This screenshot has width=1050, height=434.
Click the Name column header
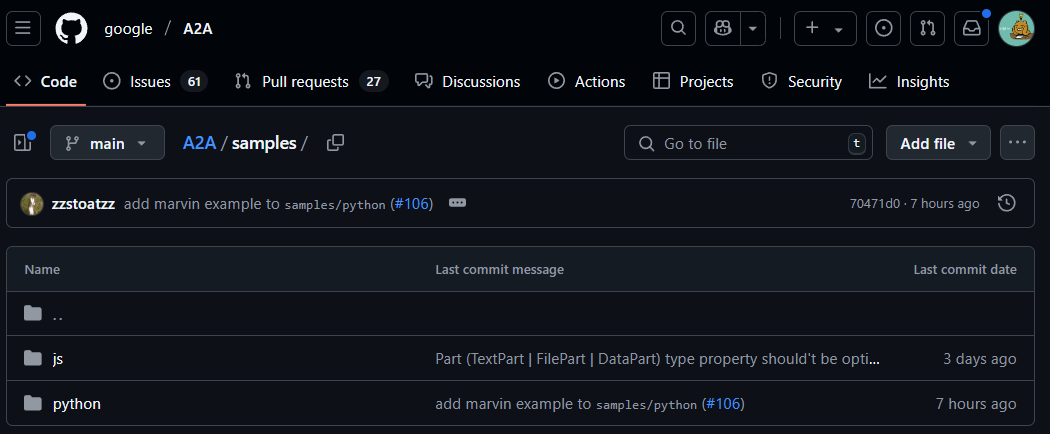[42, 269]
